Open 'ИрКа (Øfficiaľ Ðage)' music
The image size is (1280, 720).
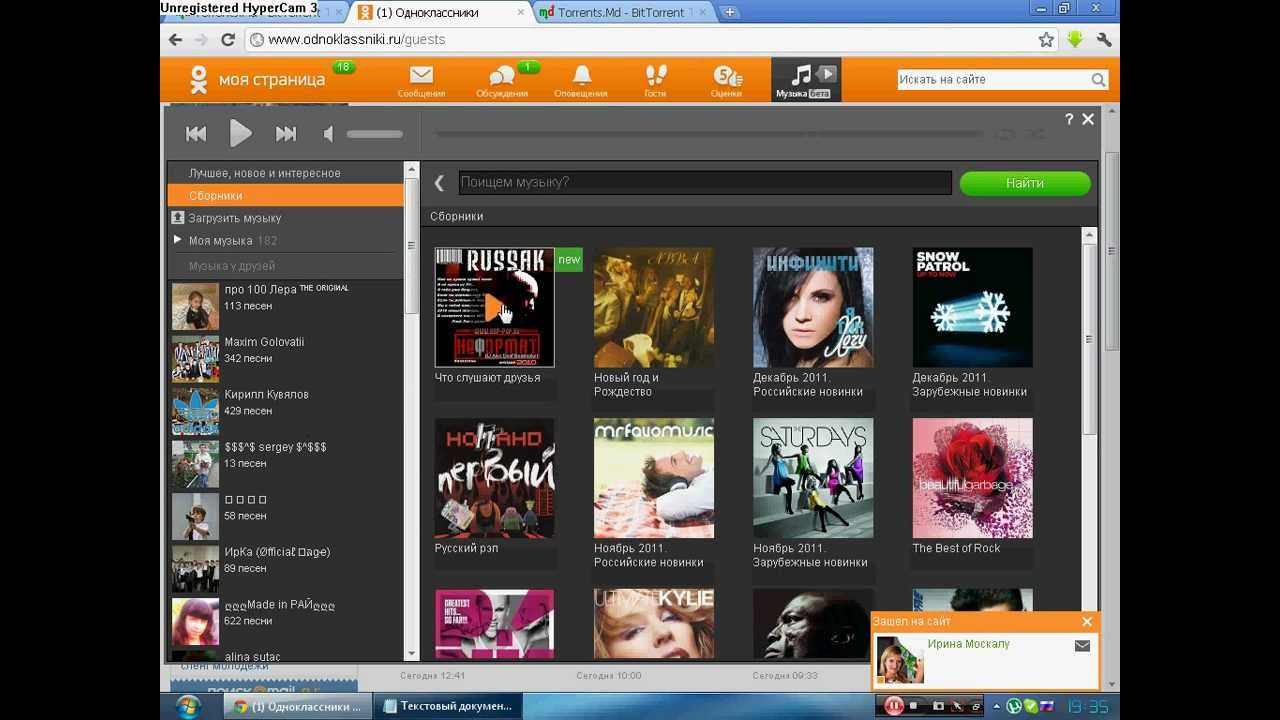(x=277, y=552)
